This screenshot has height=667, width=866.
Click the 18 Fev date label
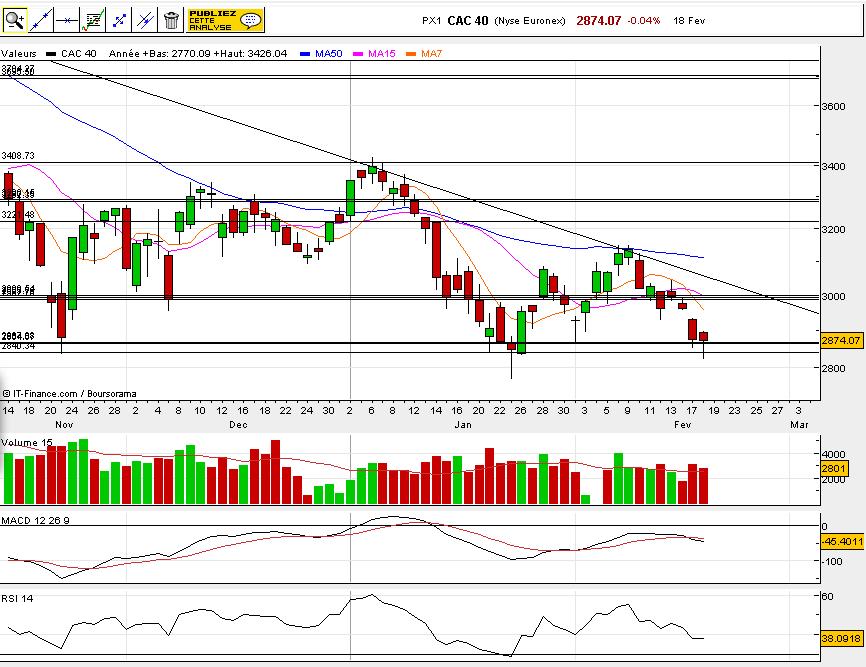coord(689,21)
